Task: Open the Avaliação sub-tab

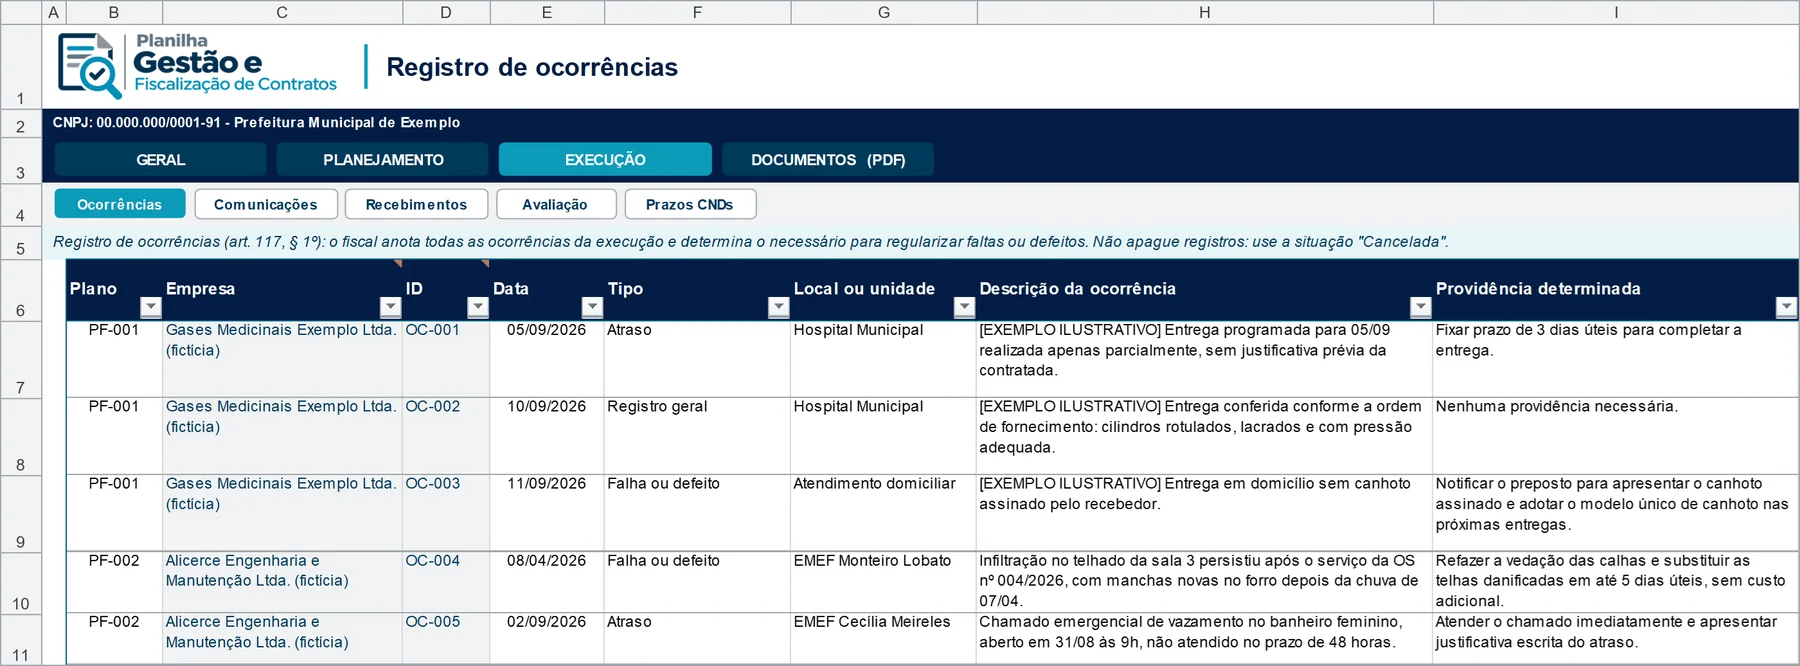Action: coord(555,204)
